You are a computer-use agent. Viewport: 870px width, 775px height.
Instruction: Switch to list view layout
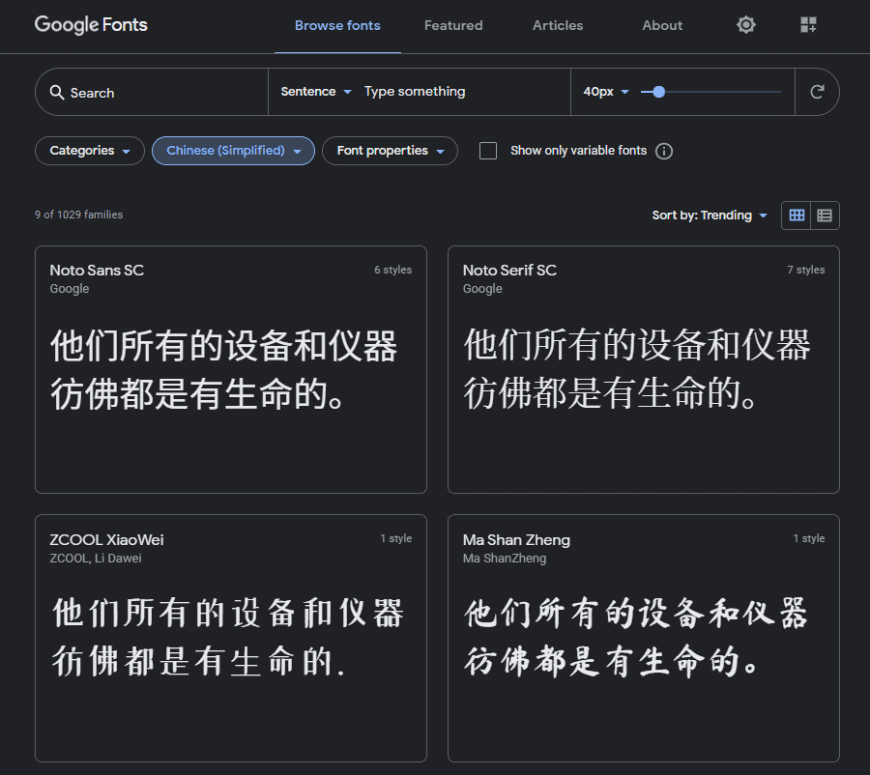(825, 215)
